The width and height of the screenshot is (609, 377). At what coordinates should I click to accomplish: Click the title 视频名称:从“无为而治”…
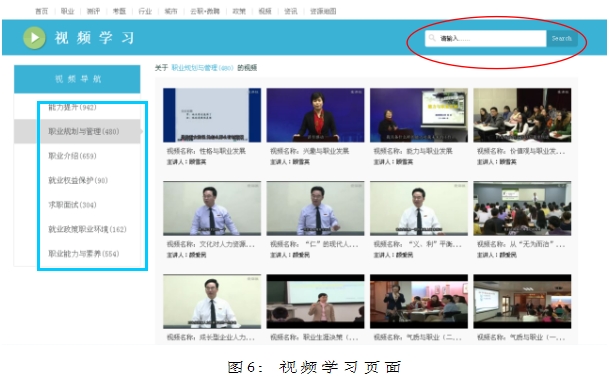[x=521, y=244]
